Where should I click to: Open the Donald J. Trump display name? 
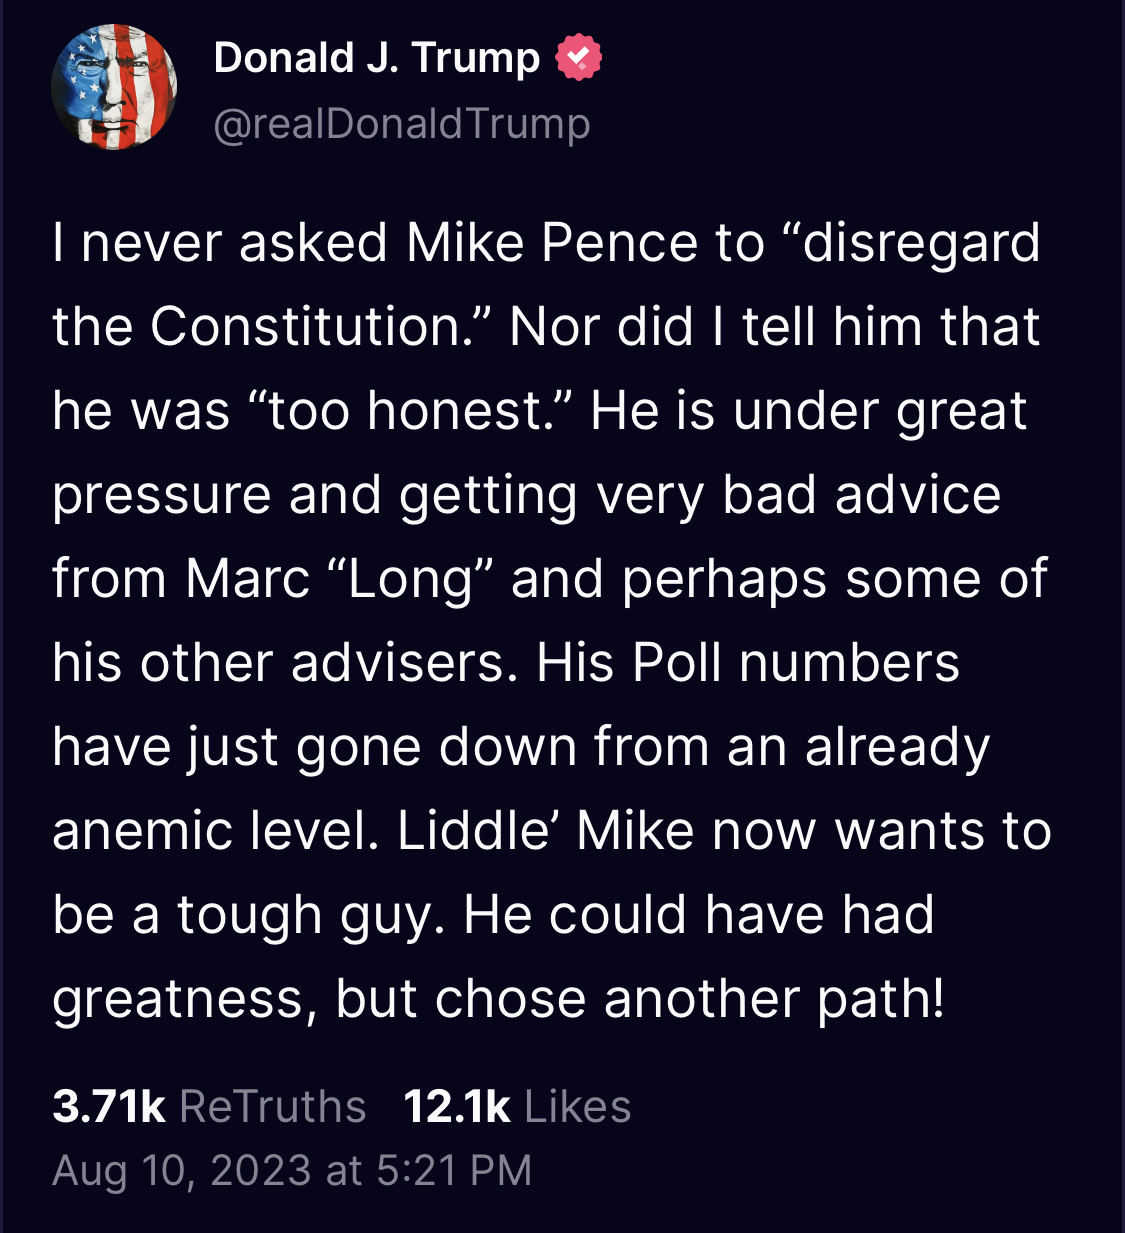[x=376, y=58]
